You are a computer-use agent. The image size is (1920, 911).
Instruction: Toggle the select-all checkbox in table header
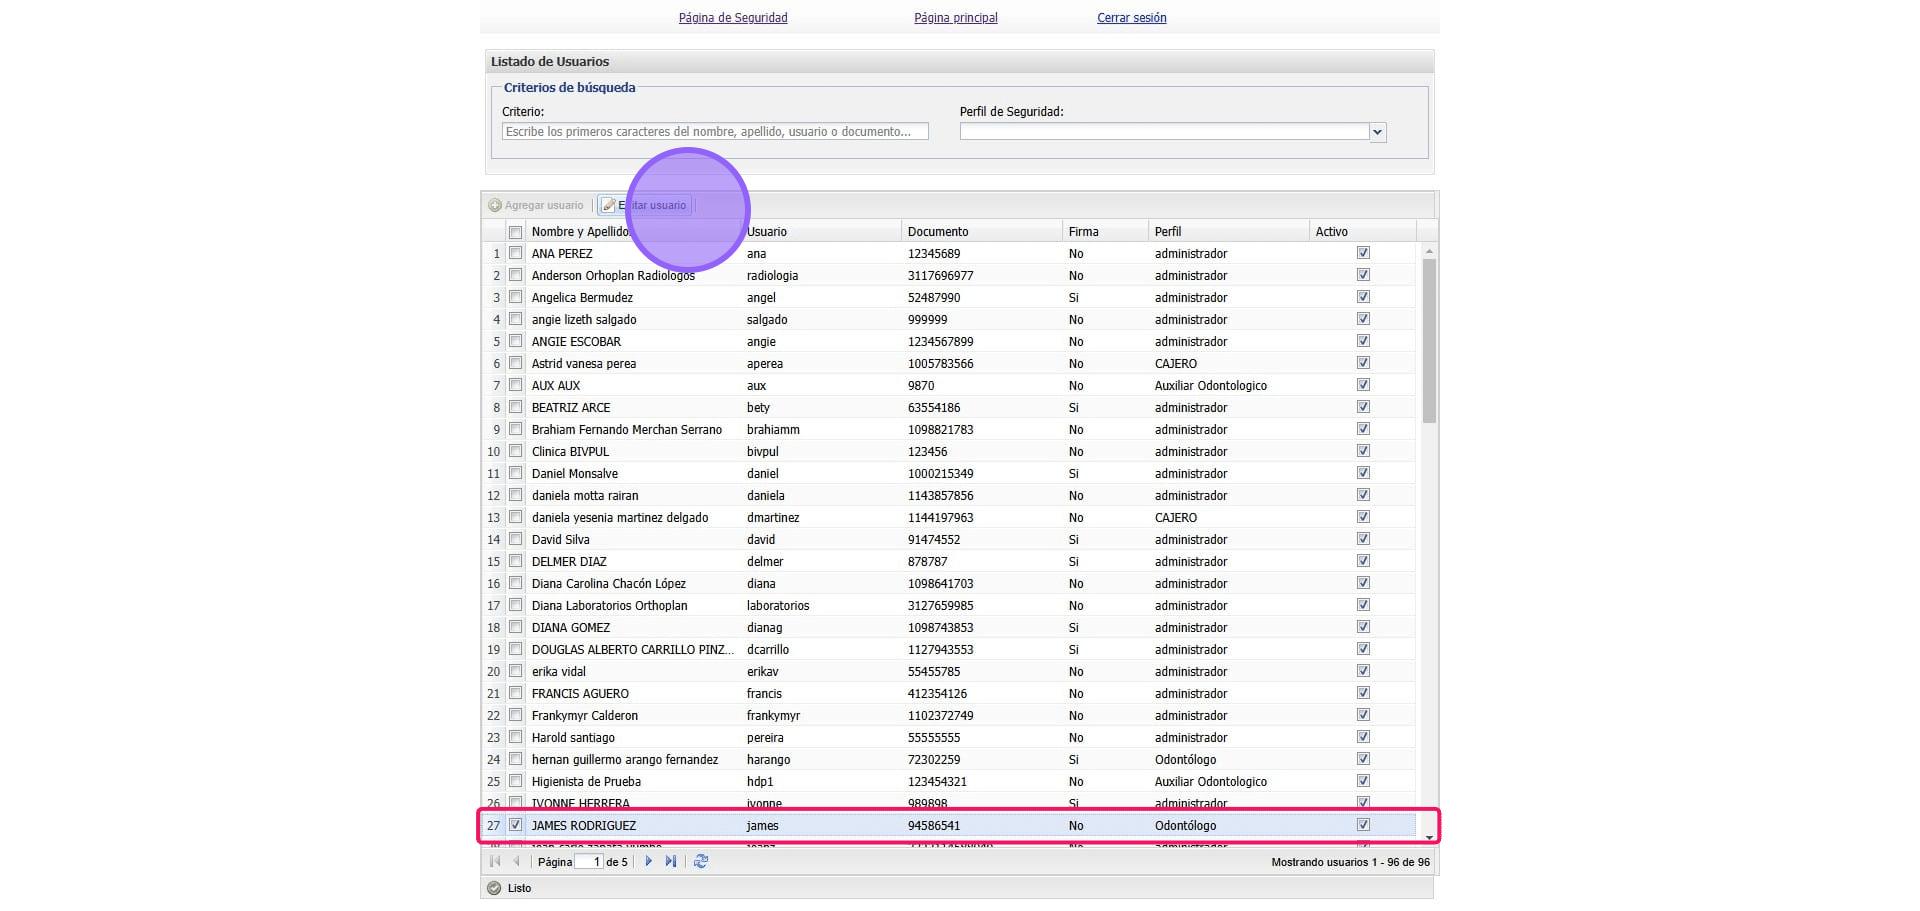click(x=516, y=232)
